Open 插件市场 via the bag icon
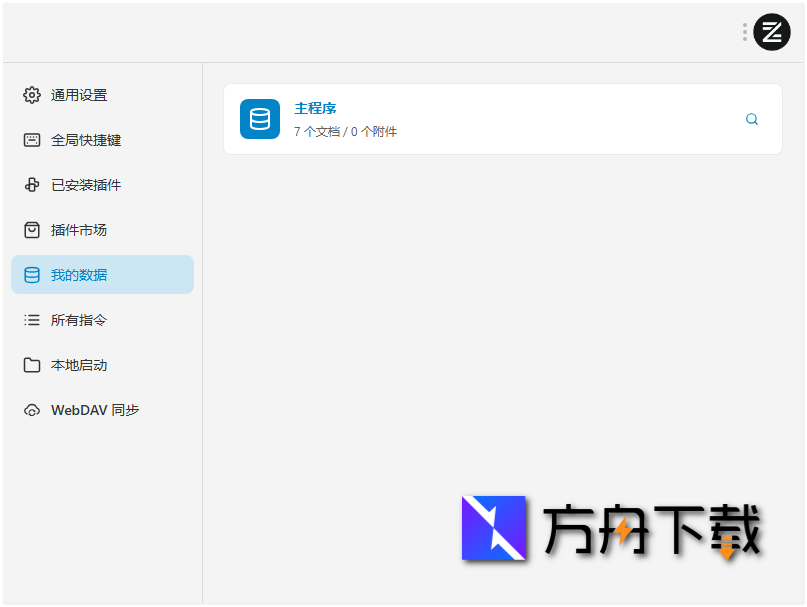The image size is (807, 607). tap(32, 229)
